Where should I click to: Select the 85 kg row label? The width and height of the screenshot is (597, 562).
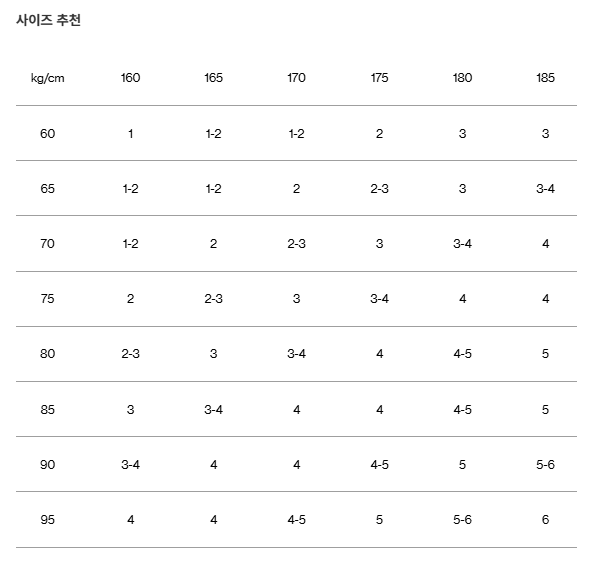(x=48, y=409)
